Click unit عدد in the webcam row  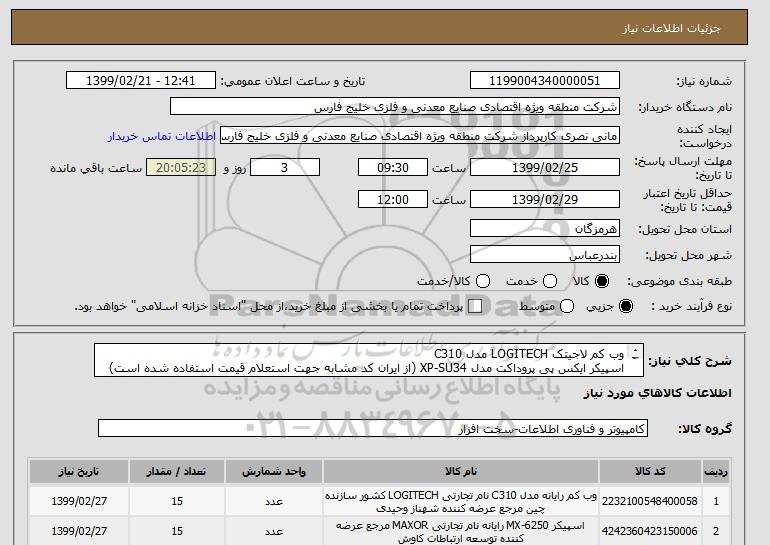pos(274,501)
